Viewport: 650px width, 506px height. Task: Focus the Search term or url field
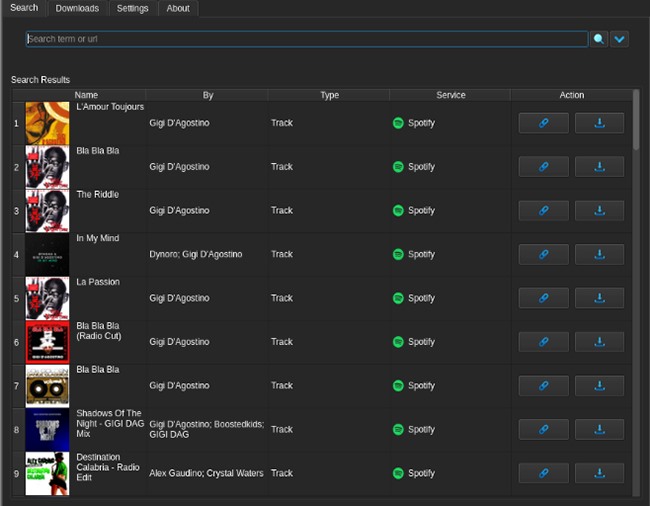(307, 39)
